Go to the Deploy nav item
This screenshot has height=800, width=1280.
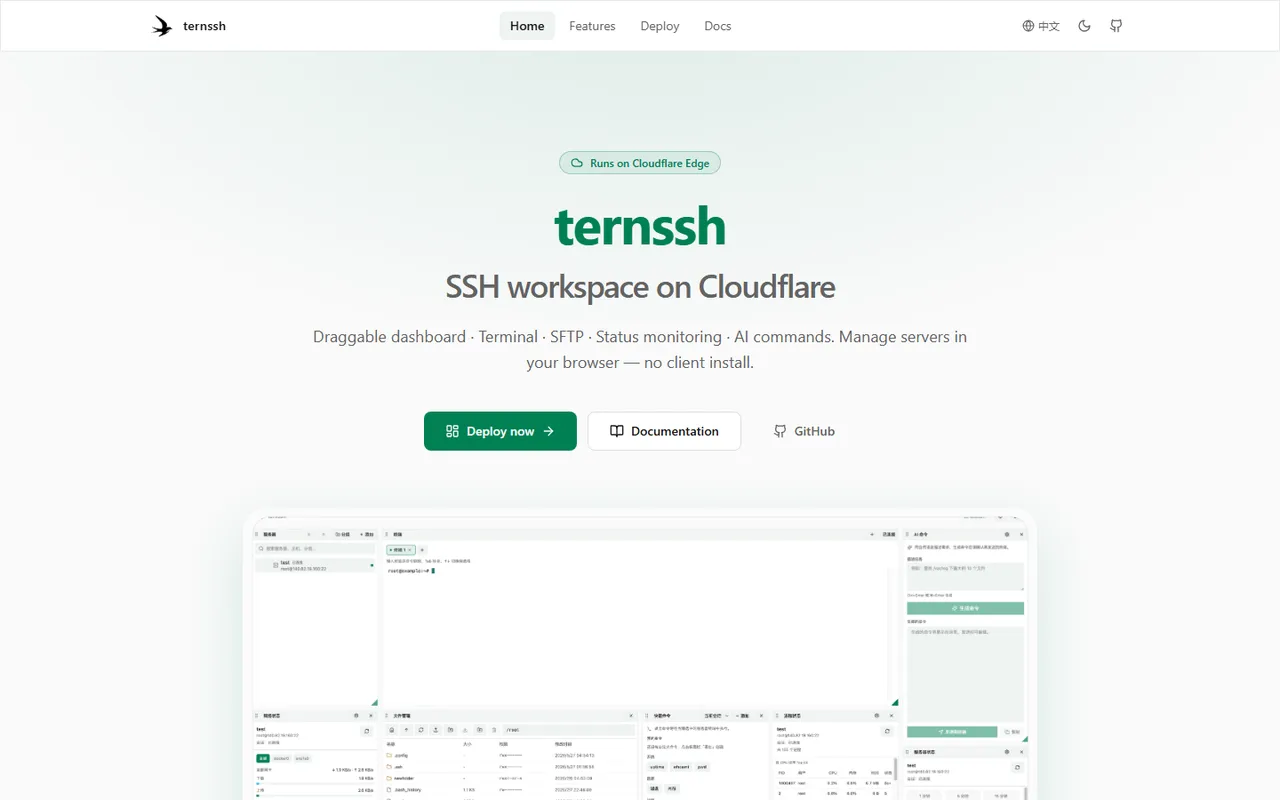pos(660,26)
